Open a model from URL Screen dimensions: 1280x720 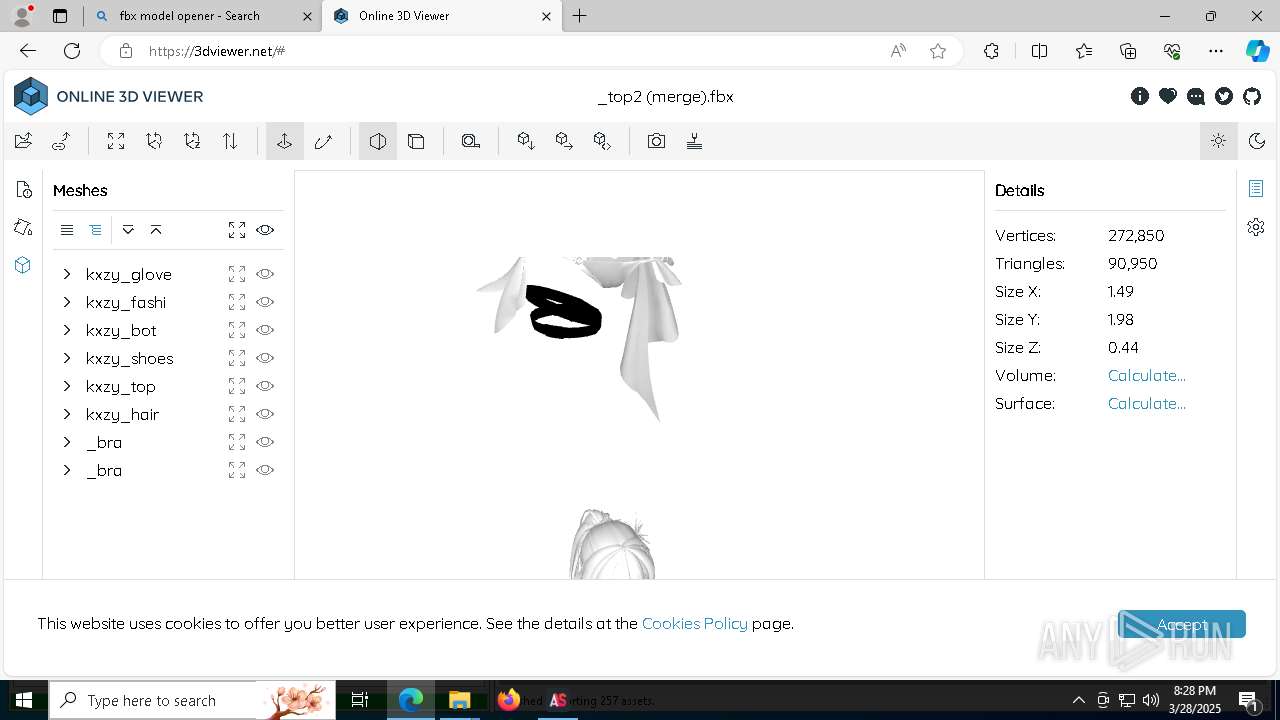coord(61,141)
